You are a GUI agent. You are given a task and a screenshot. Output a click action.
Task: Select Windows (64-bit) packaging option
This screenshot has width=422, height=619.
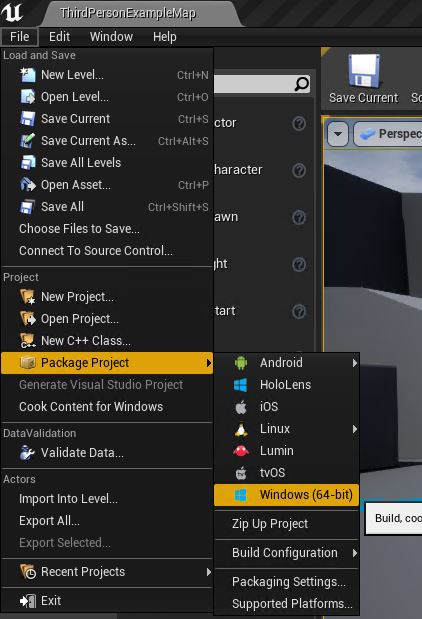click(287, 495)
